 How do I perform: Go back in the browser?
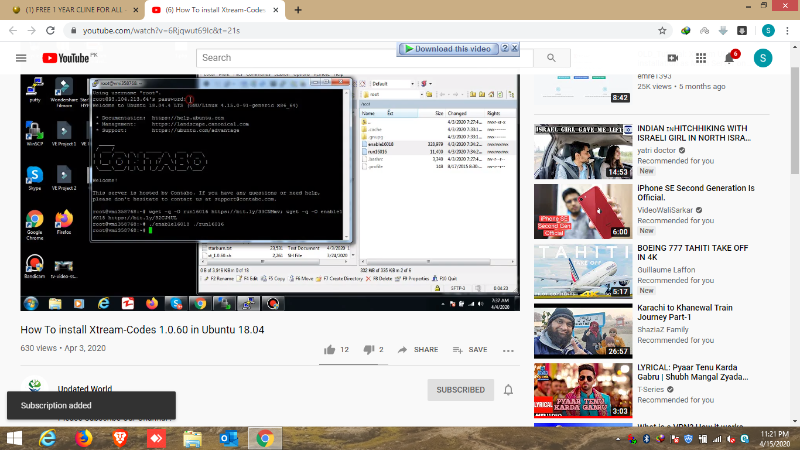(13, 31)
